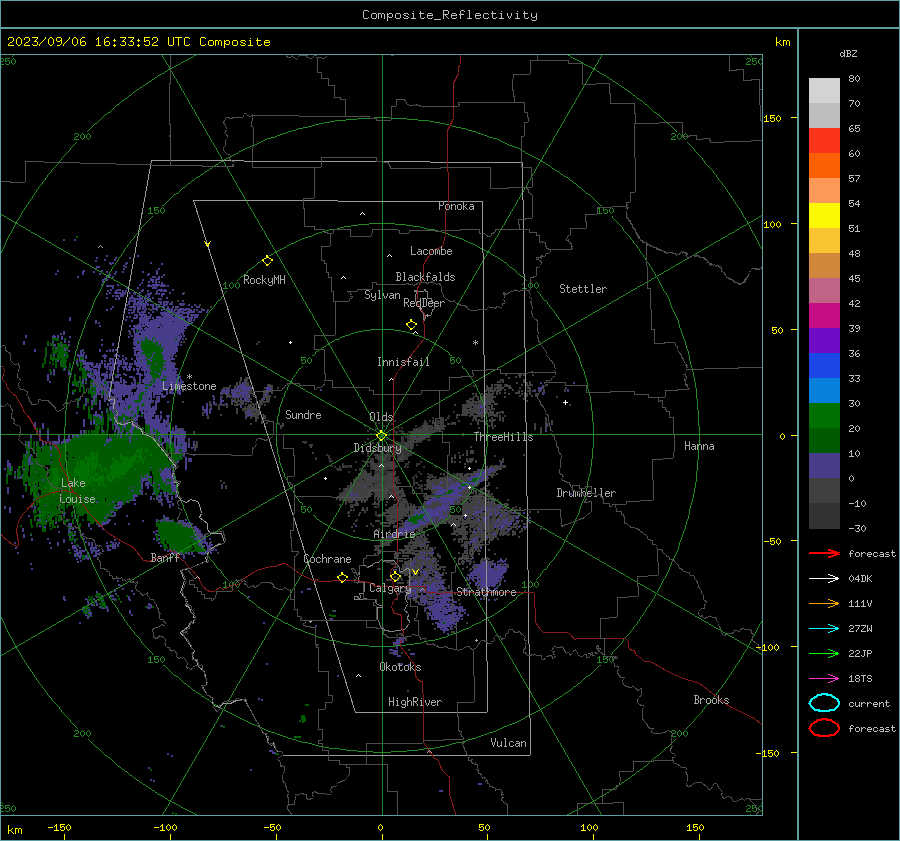This screenshot has width=900, height=841.
Task: Click the white 04DK arrow legend icon
Action: pos(824,578)
